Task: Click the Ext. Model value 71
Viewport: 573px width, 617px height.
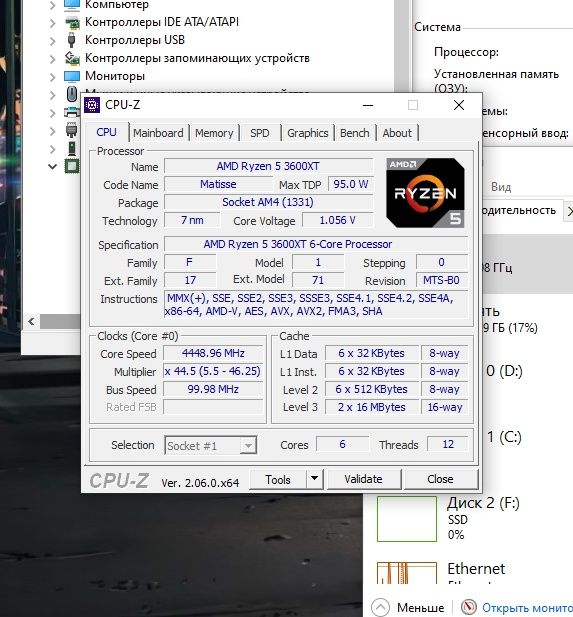Action: click(x=318, y=280)
